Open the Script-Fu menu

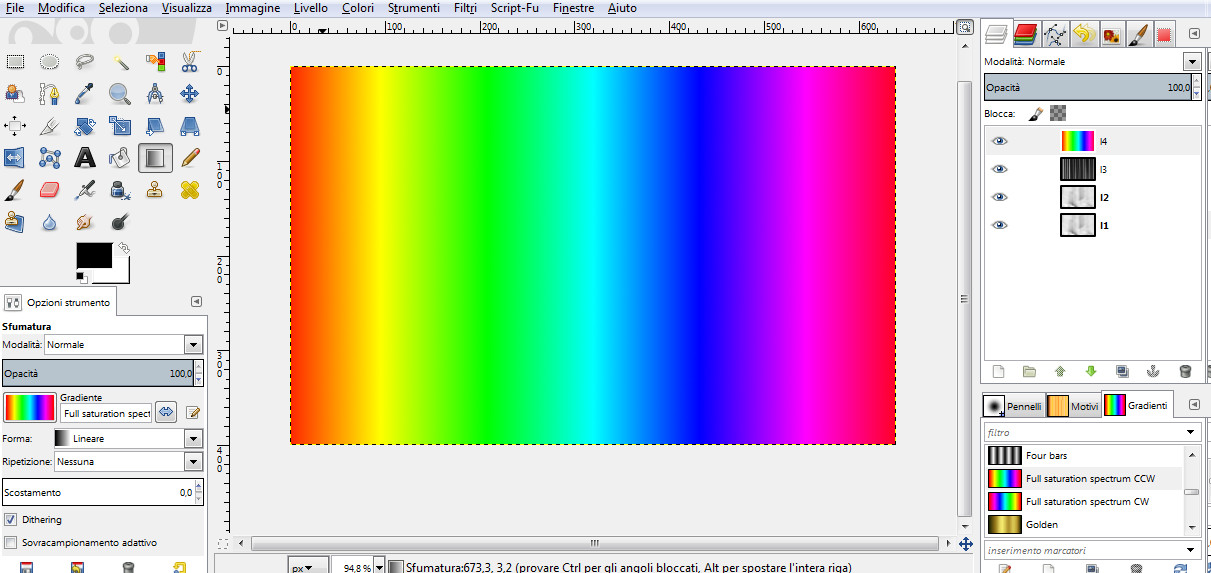pos(515,8)
